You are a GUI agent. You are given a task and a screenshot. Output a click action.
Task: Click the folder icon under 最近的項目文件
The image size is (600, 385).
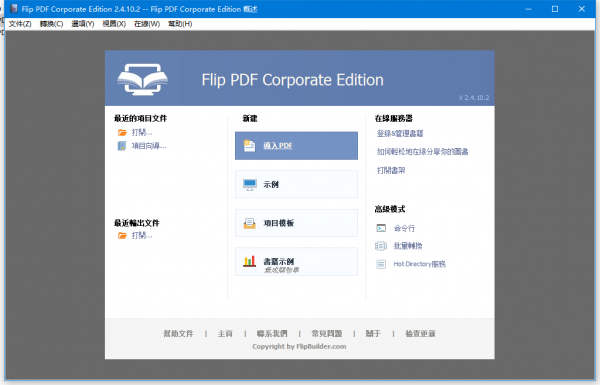[x=122, y=132]
